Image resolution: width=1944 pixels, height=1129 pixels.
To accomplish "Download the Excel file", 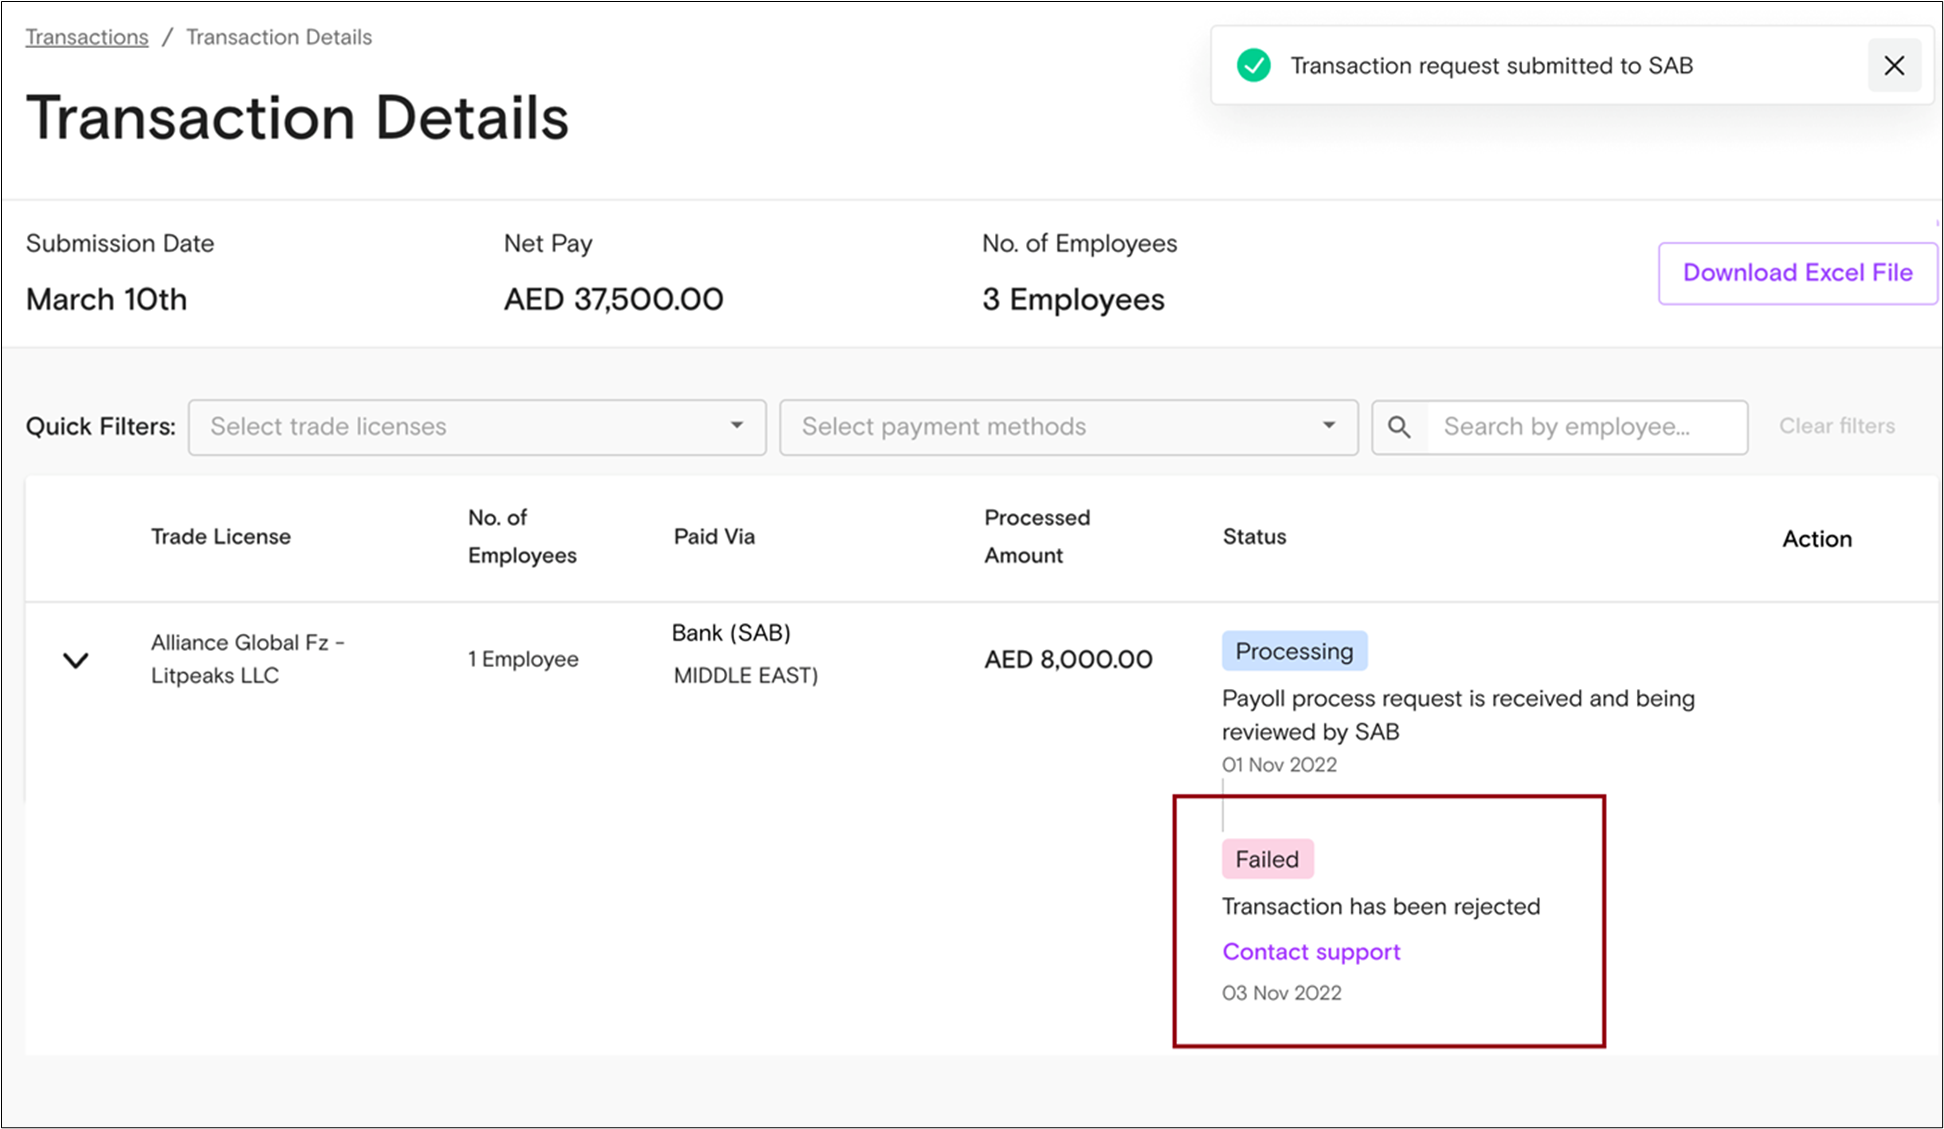I will tap(1797, 273).
